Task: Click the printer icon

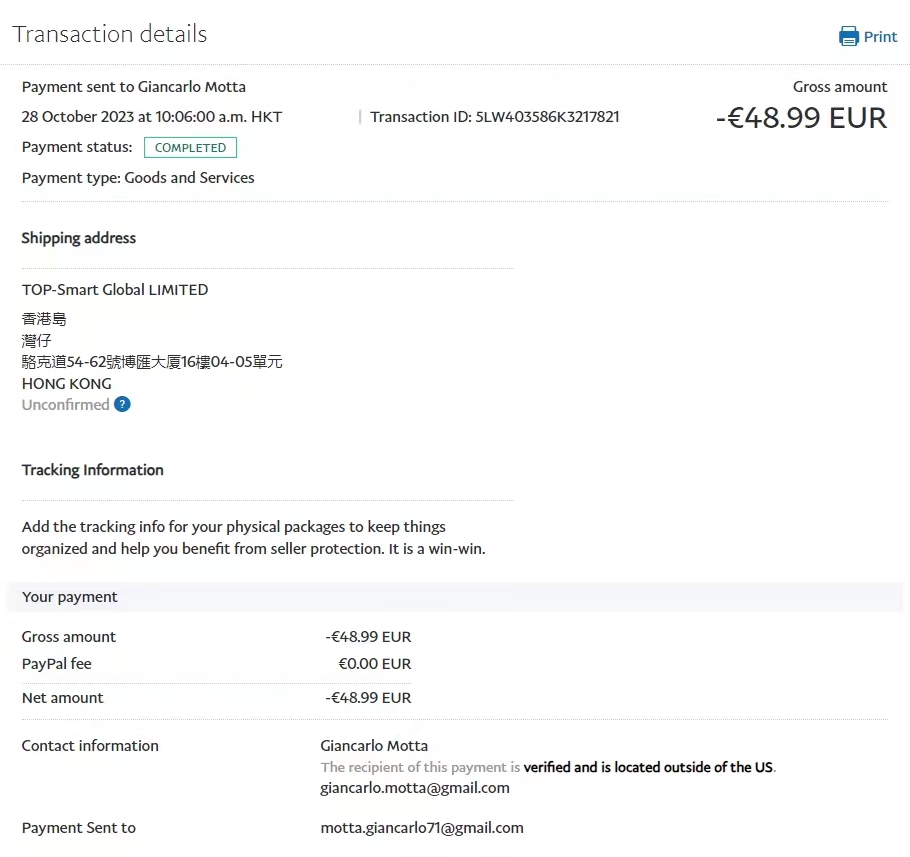Action: tap(848, 37)
